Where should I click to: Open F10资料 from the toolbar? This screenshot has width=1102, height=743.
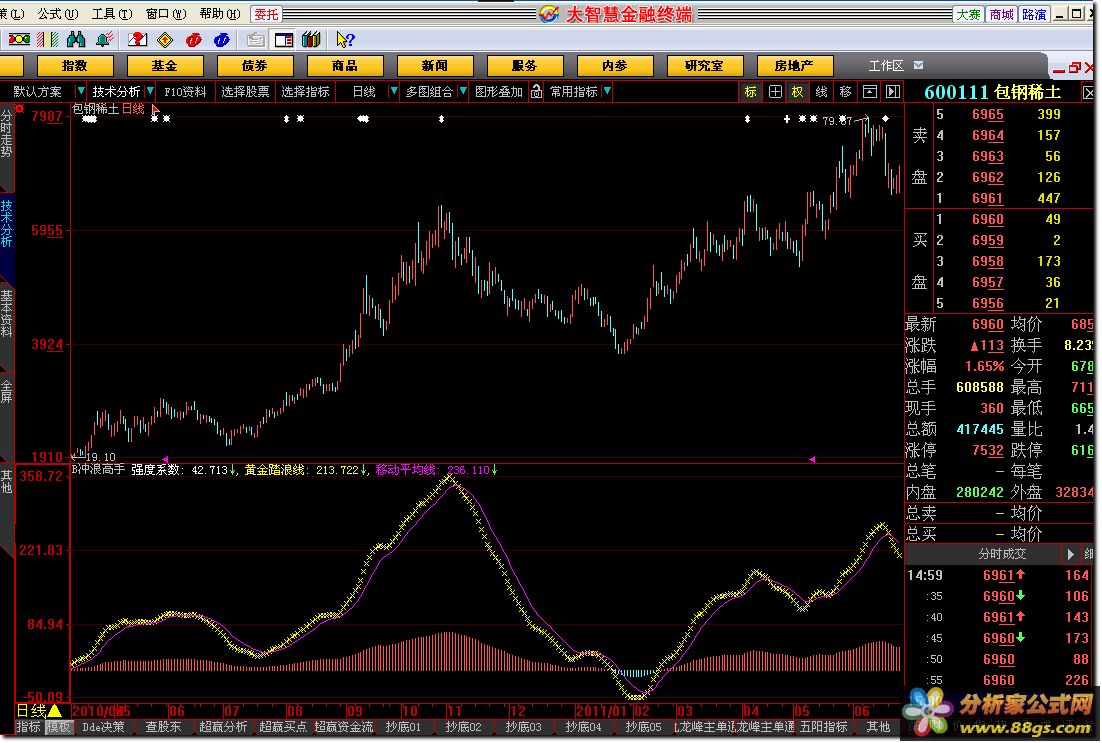[186, 91]
